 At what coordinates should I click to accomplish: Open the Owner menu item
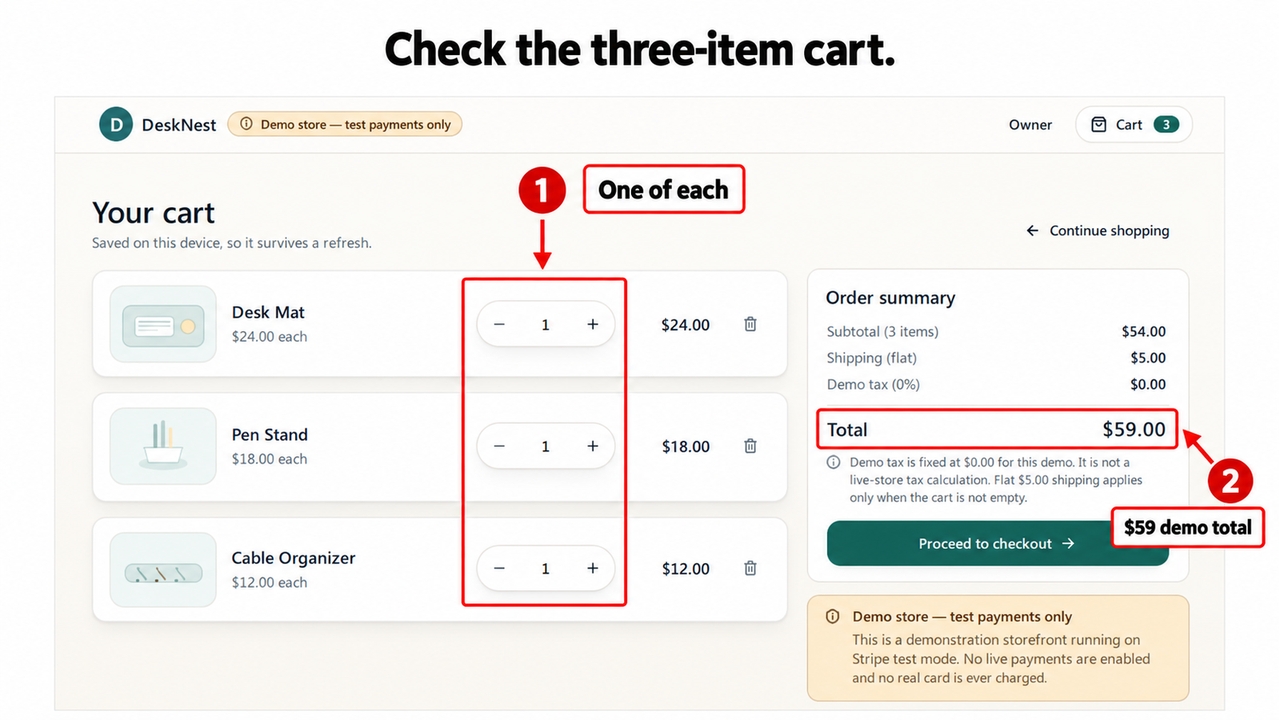1030,125
